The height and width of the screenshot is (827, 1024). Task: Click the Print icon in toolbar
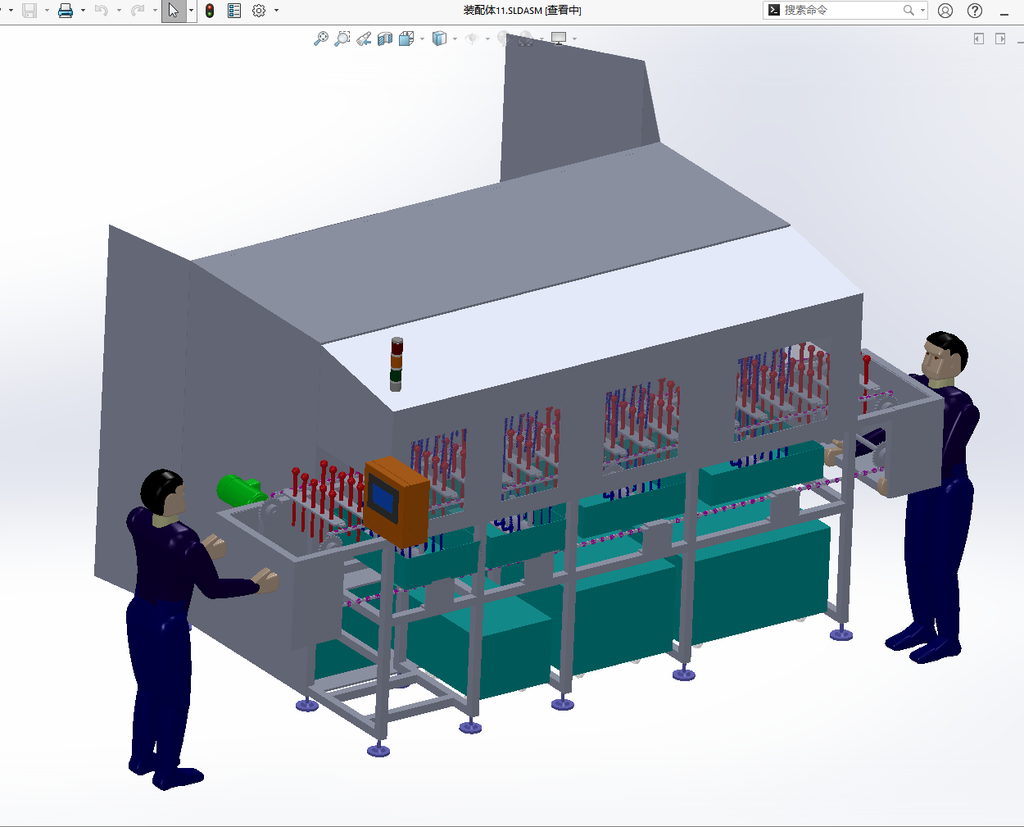65,10
